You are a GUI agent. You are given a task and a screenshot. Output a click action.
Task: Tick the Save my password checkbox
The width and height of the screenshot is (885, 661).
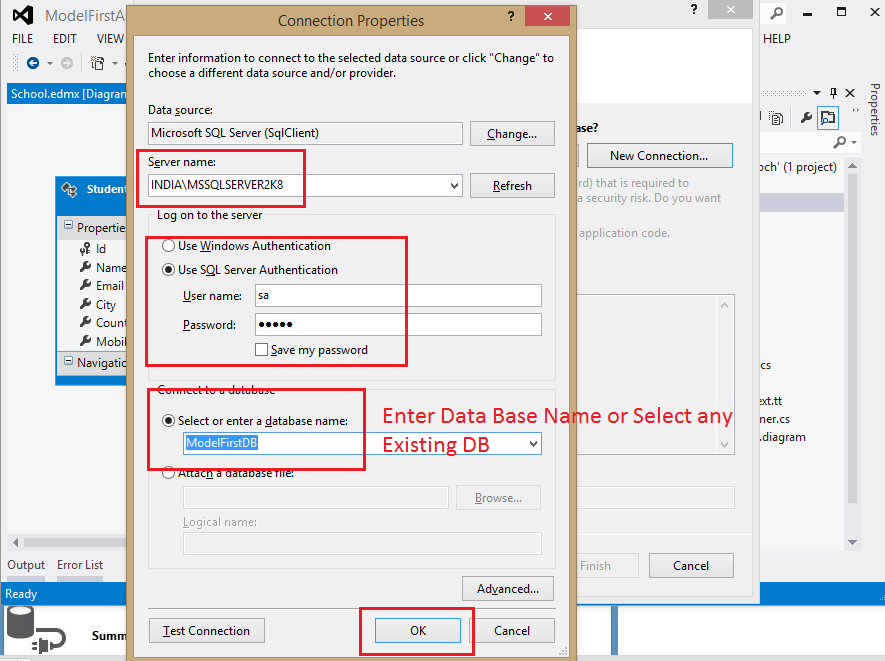pos(261,350)
